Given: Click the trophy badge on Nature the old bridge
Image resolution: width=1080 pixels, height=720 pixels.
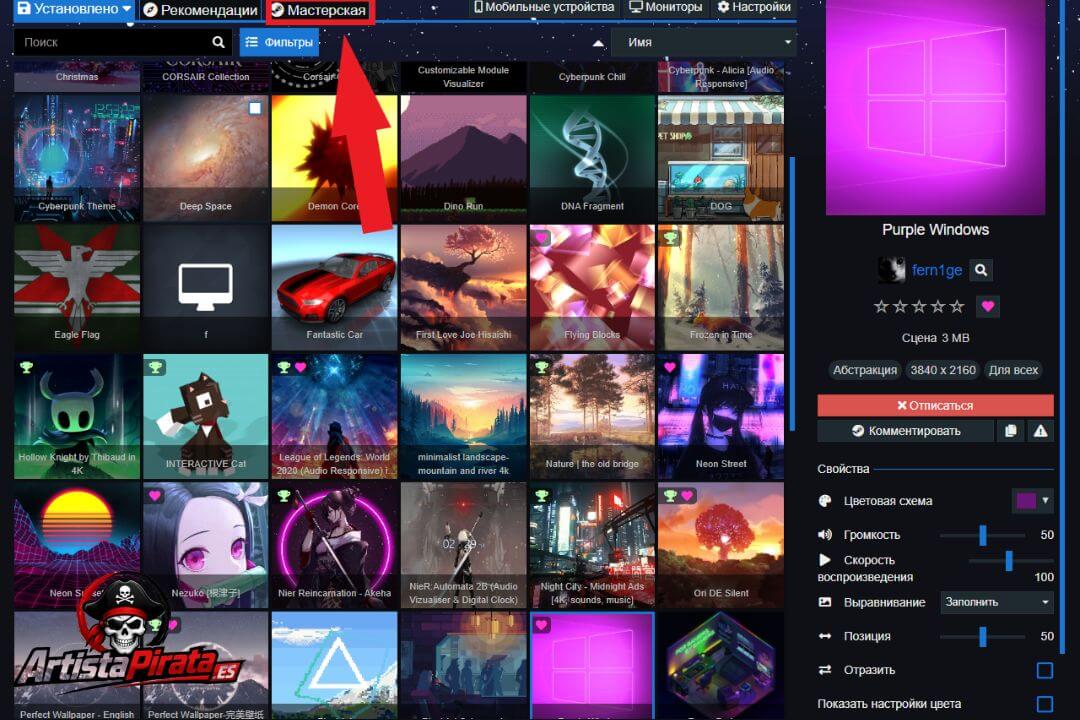Looking at the screenshot, I should pos(541,367).
